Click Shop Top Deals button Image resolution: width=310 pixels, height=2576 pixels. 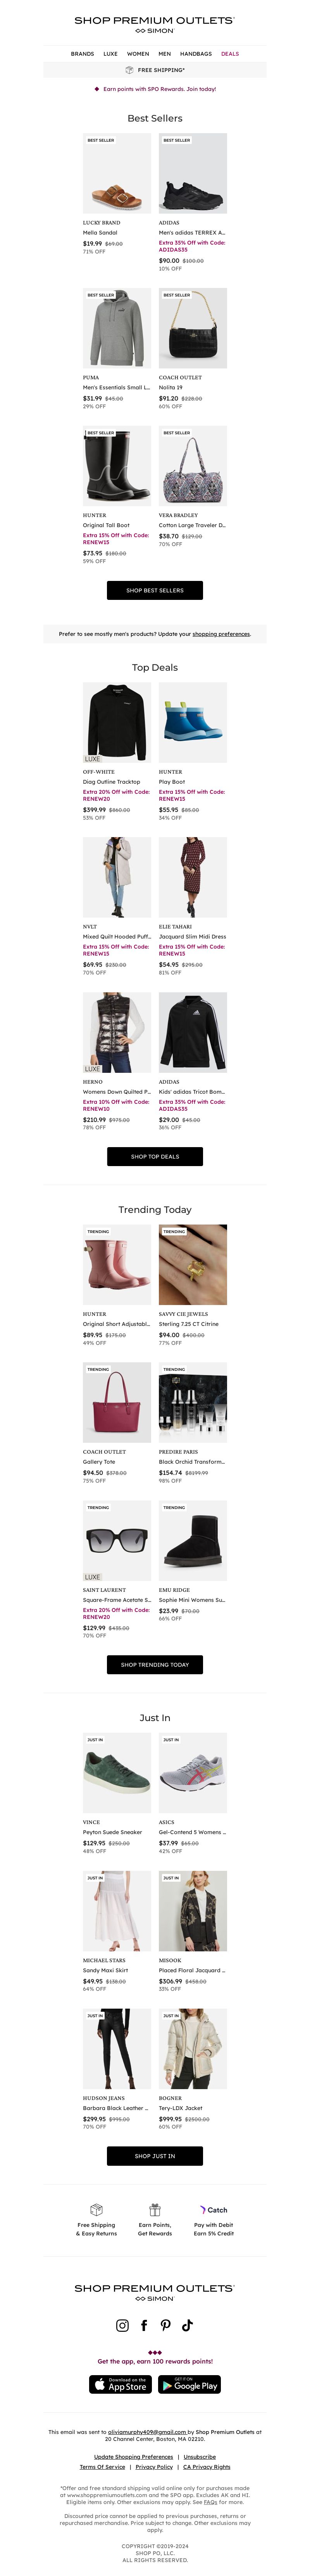(x=155, y=1156)
